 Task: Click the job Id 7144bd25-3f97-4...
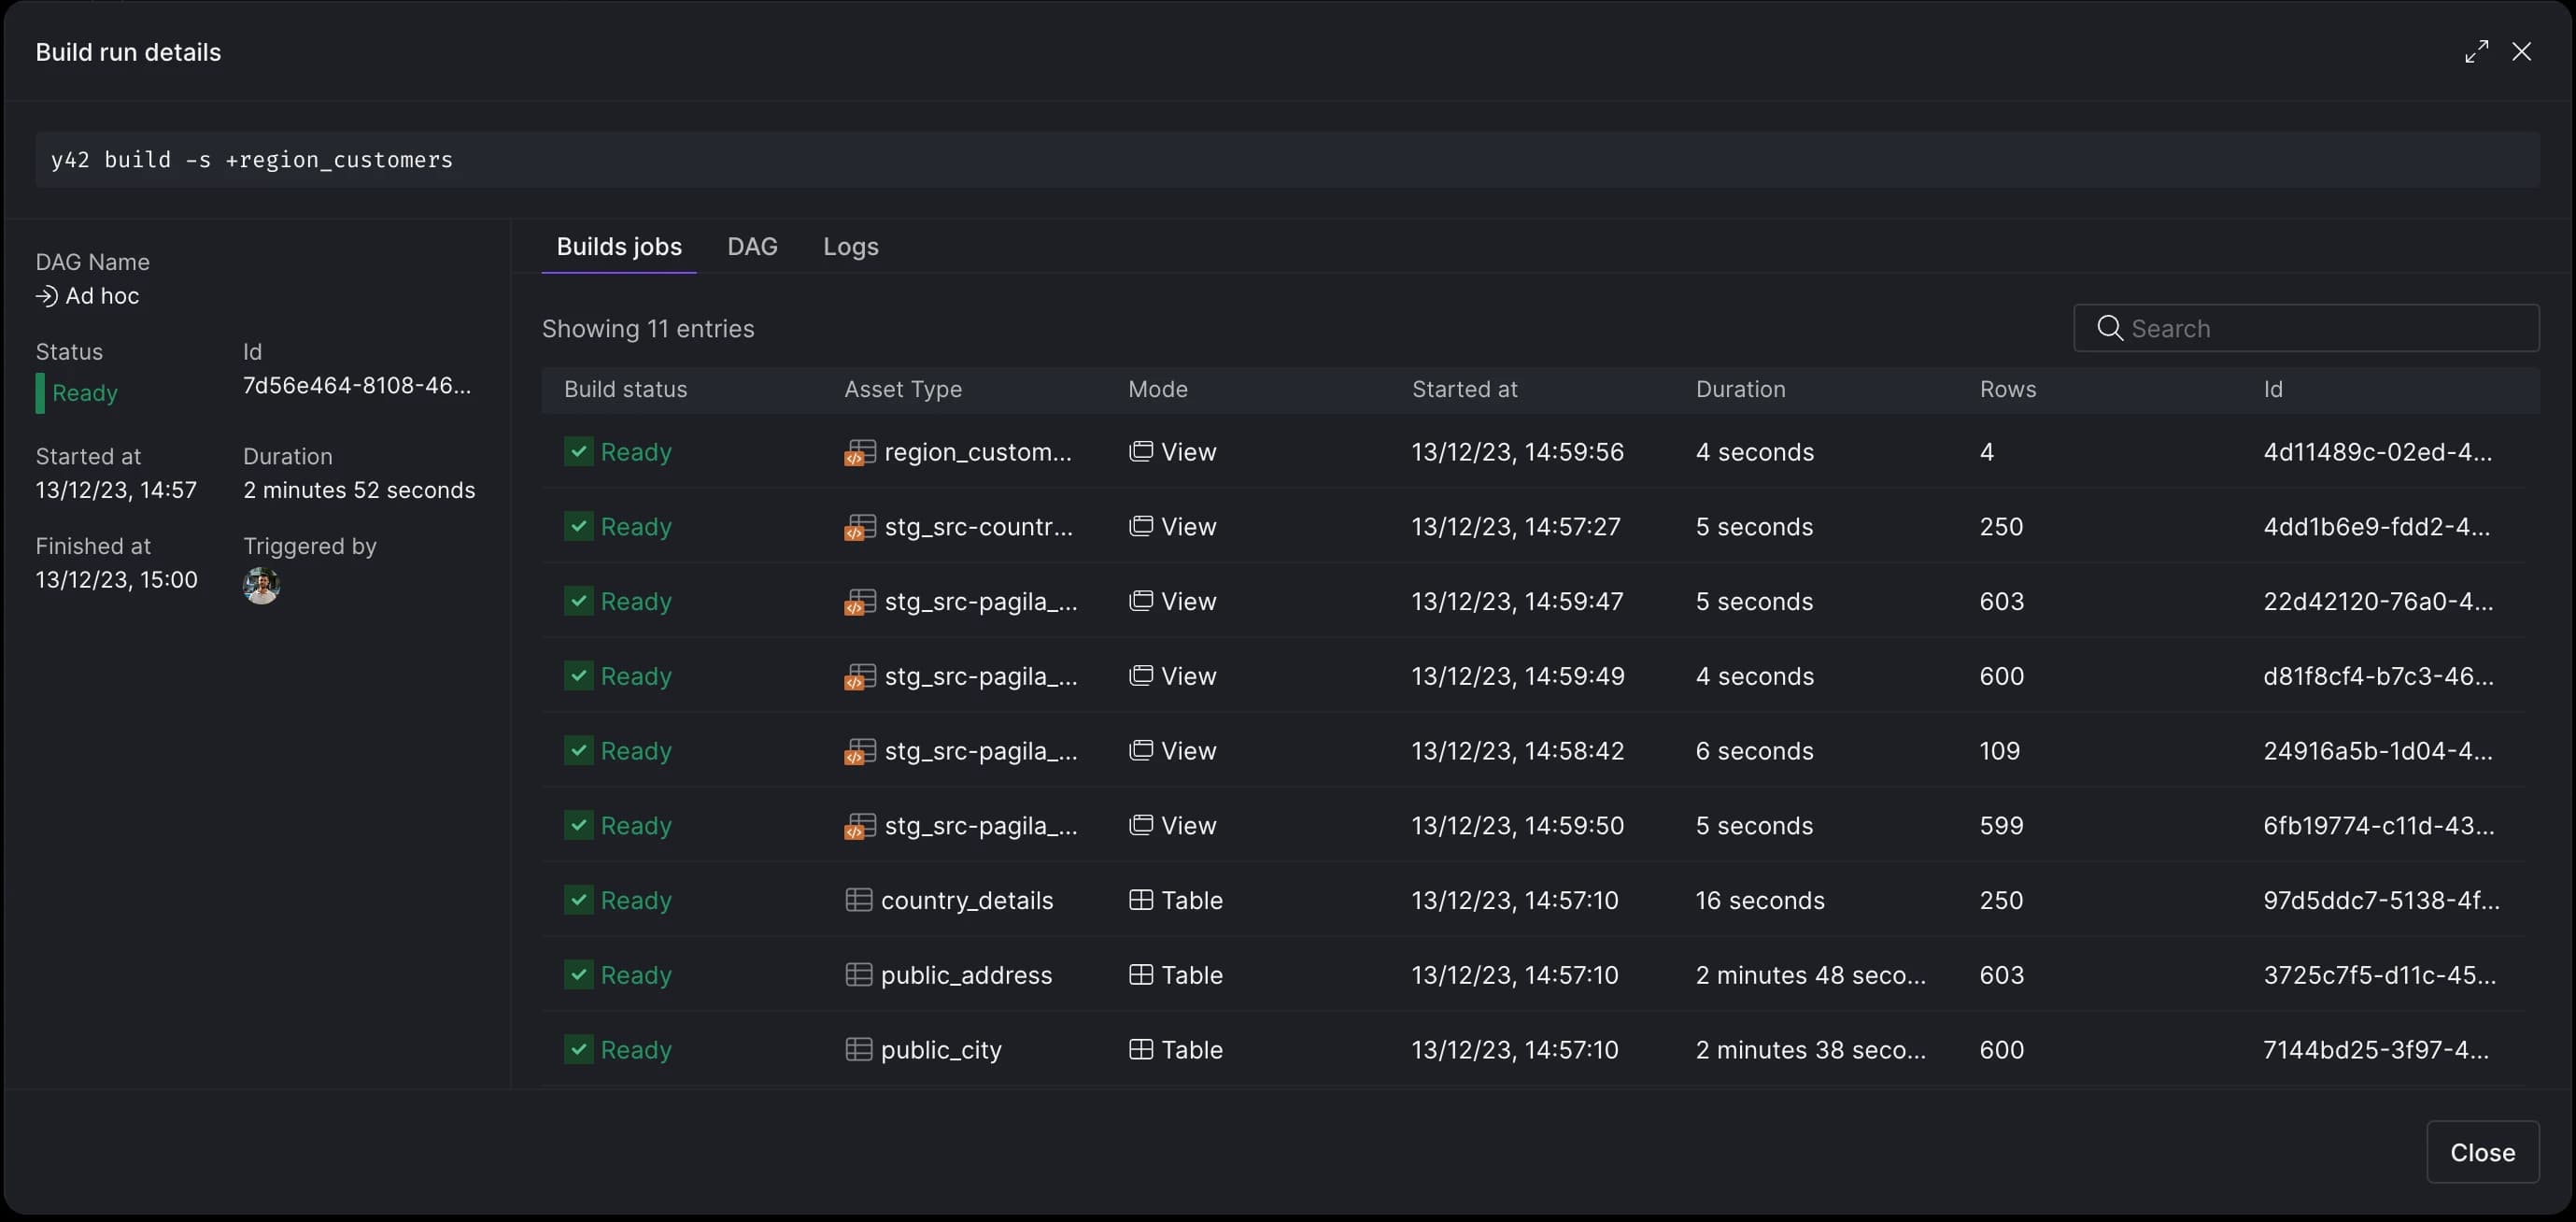coord(2376,1050)
